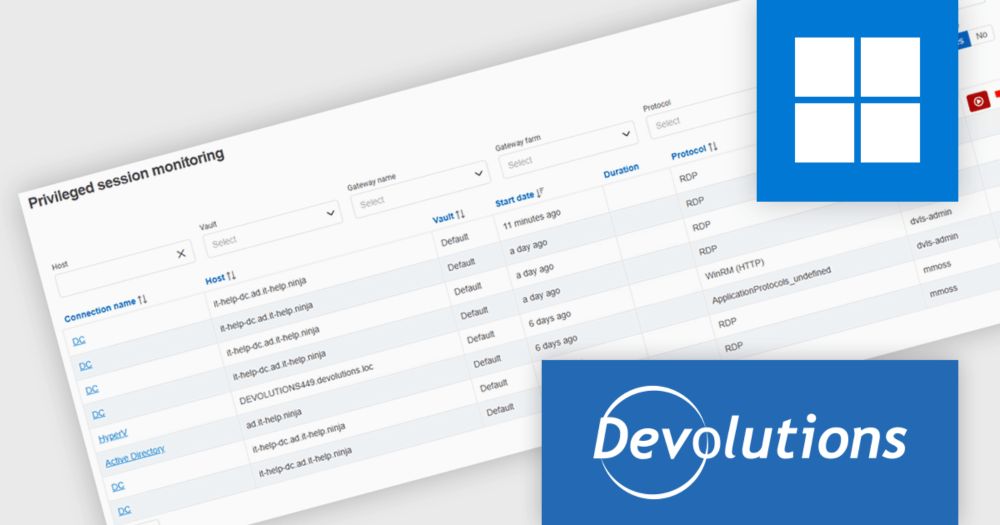Click the Windows logo tile
This screenshot has height=525, width=1000.
pos(857,100)
